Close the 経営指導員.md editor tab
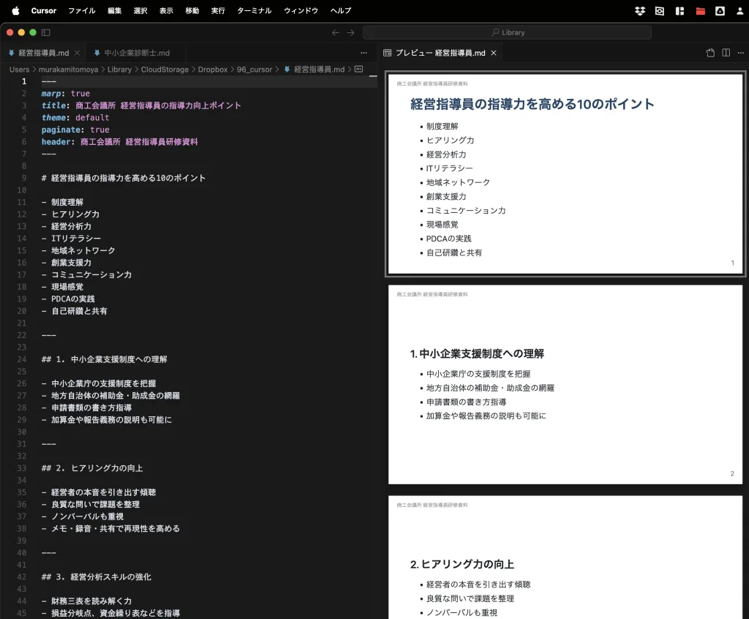The image size is (749, 619). [78, 53]
